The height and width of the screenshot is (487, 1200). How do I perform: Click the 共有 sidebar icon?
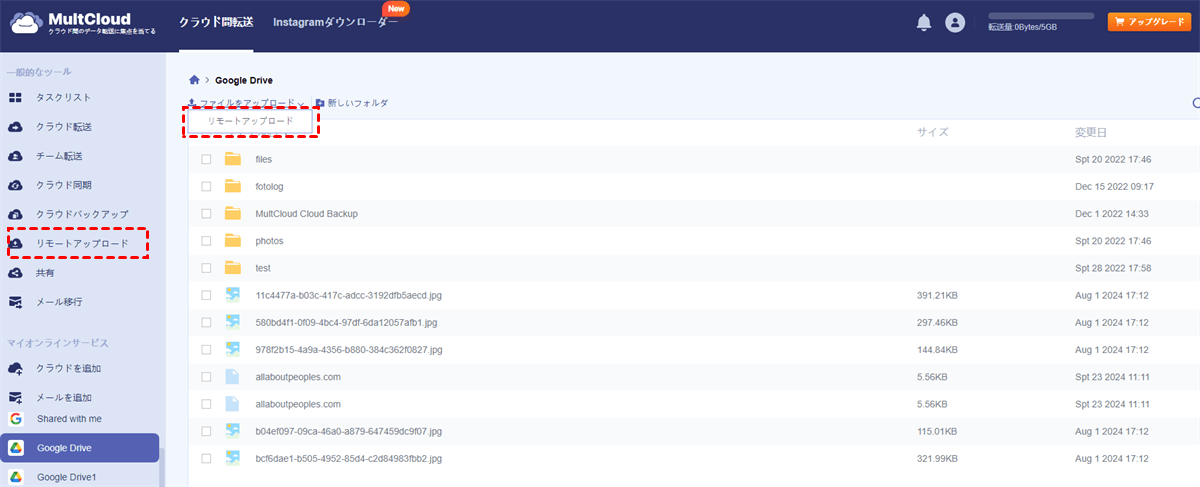[x=15, y=272]
